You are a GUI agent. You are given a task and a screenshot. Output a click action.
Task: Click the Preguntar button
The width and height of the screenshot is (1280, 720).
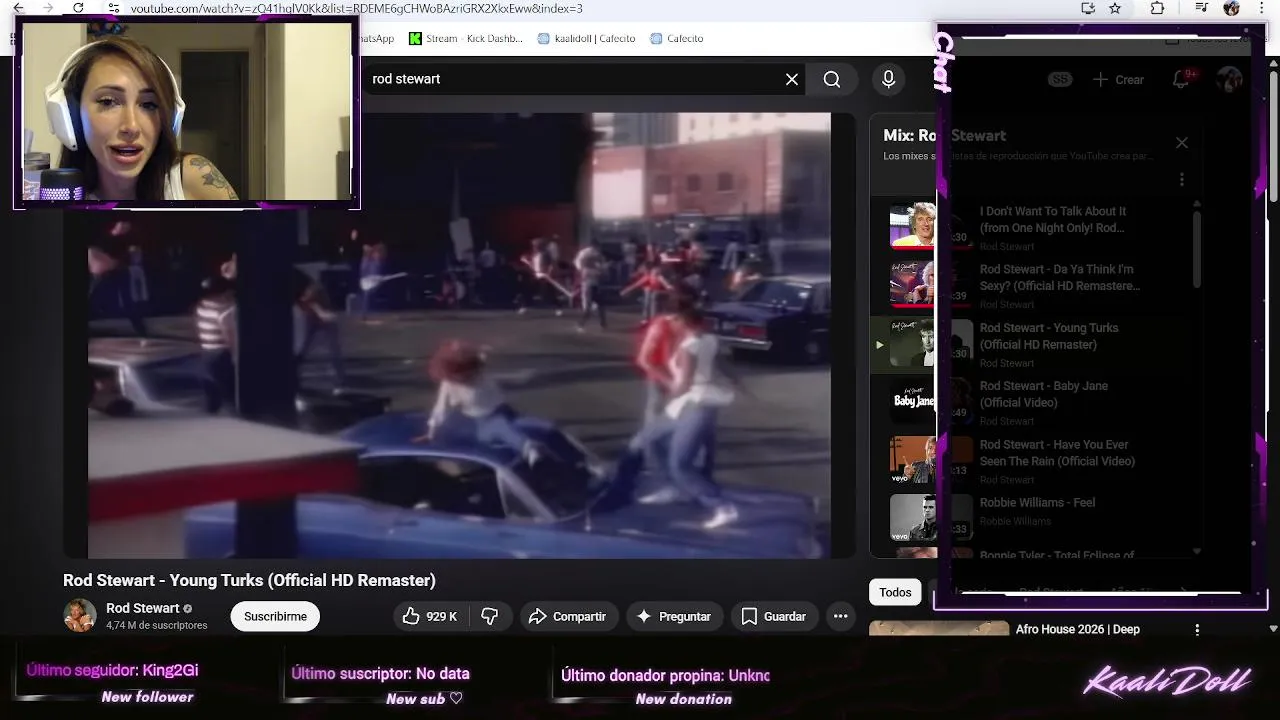[x=674, y=616]
